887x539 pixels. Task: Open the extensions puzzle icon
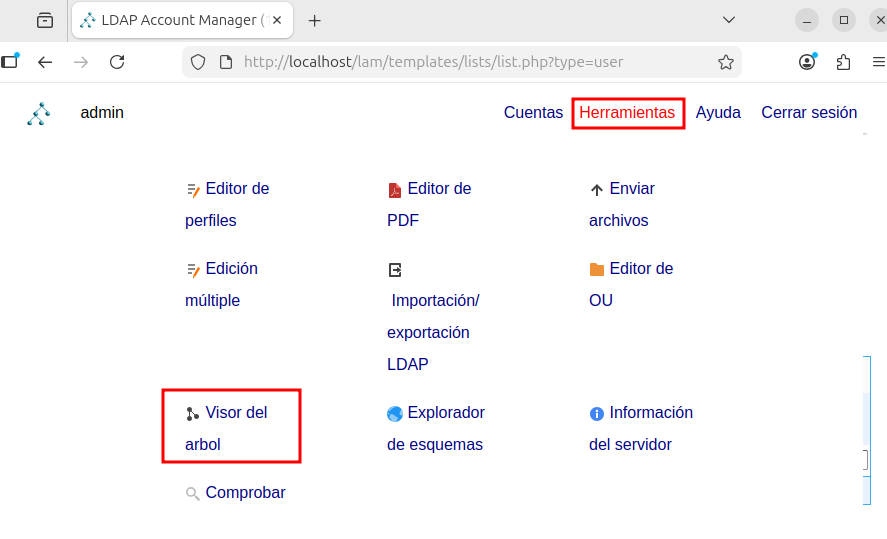click(x=843, y=62)
